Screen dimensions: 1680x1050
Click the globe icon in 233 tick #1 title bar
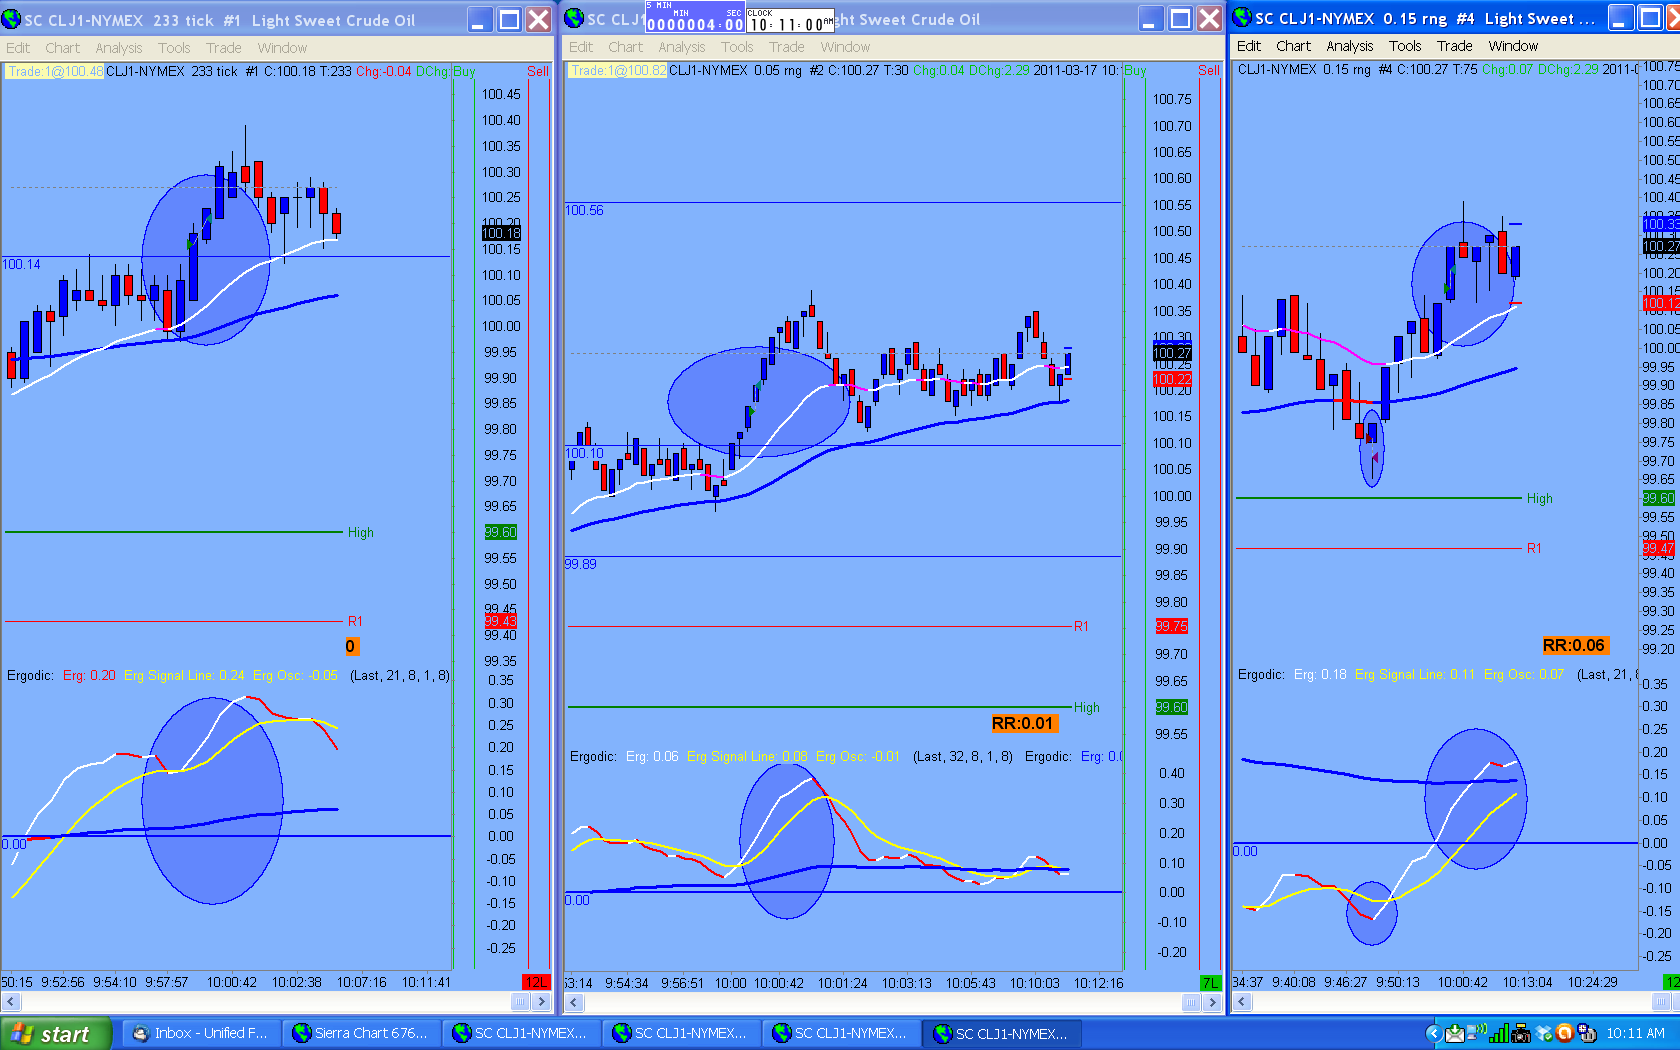(x=12, y=19)
